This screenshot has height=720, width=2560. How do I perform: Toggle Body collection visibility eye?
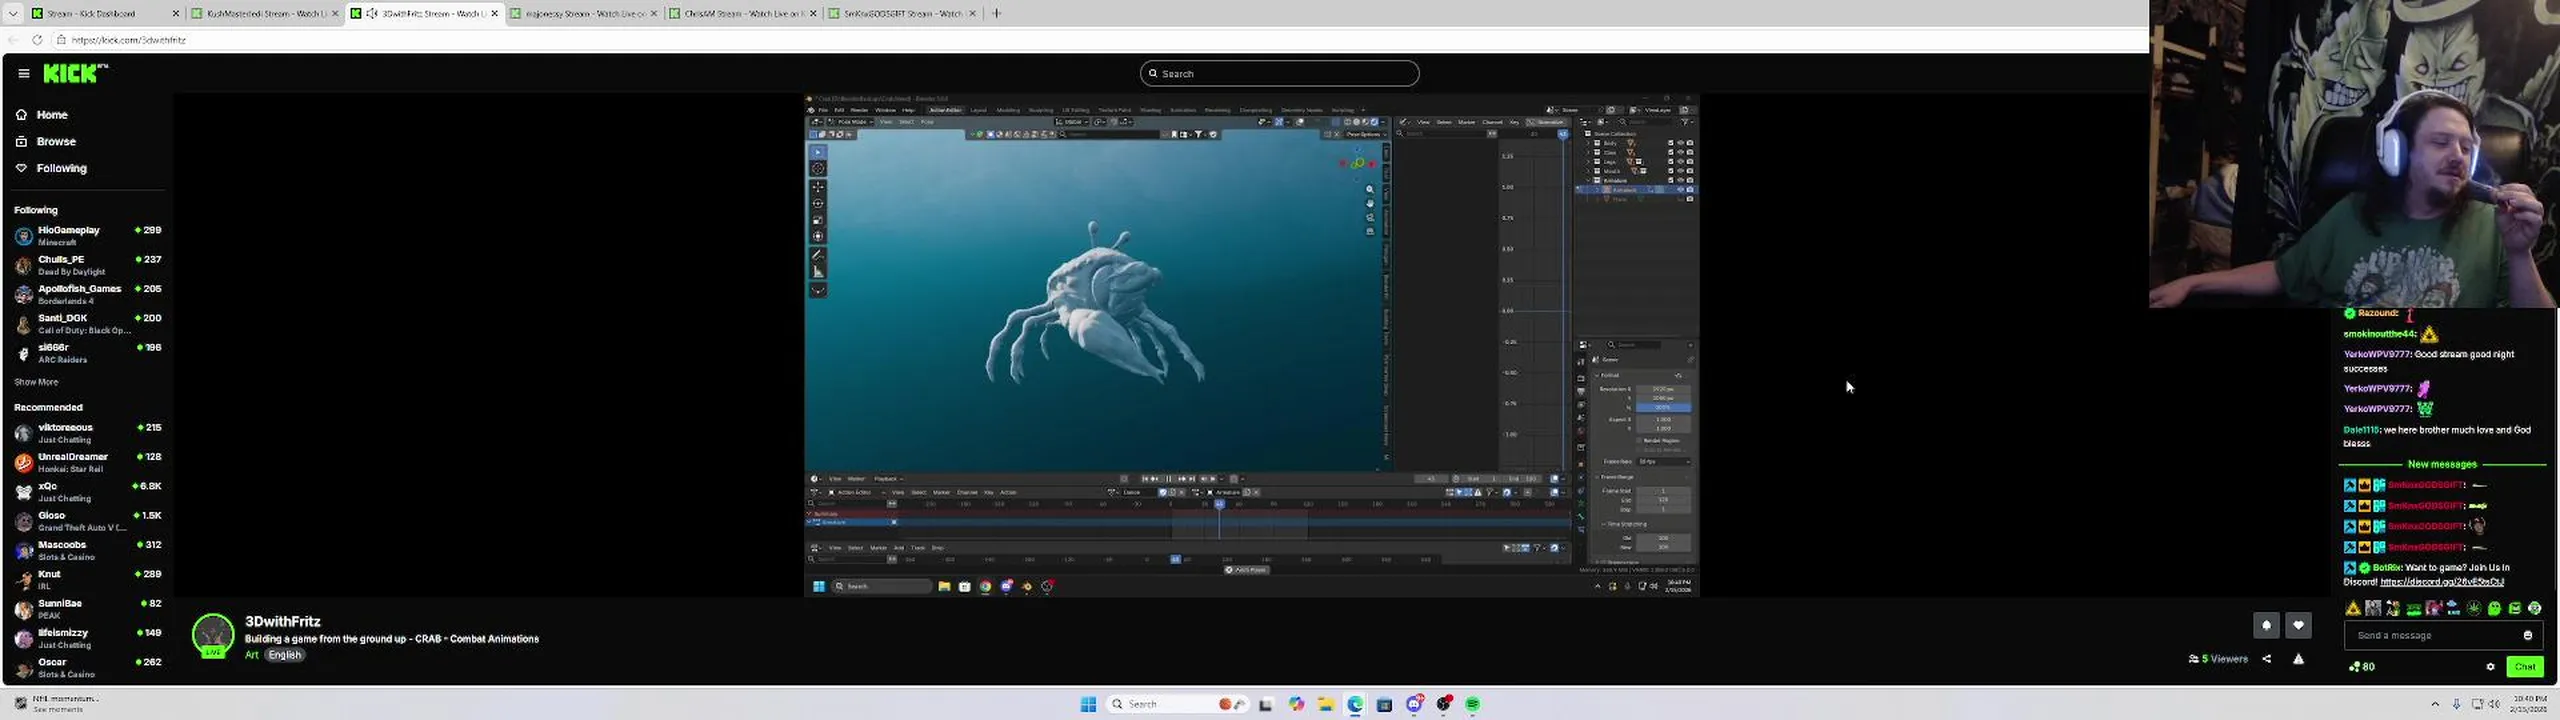(x=1680, y=143)
